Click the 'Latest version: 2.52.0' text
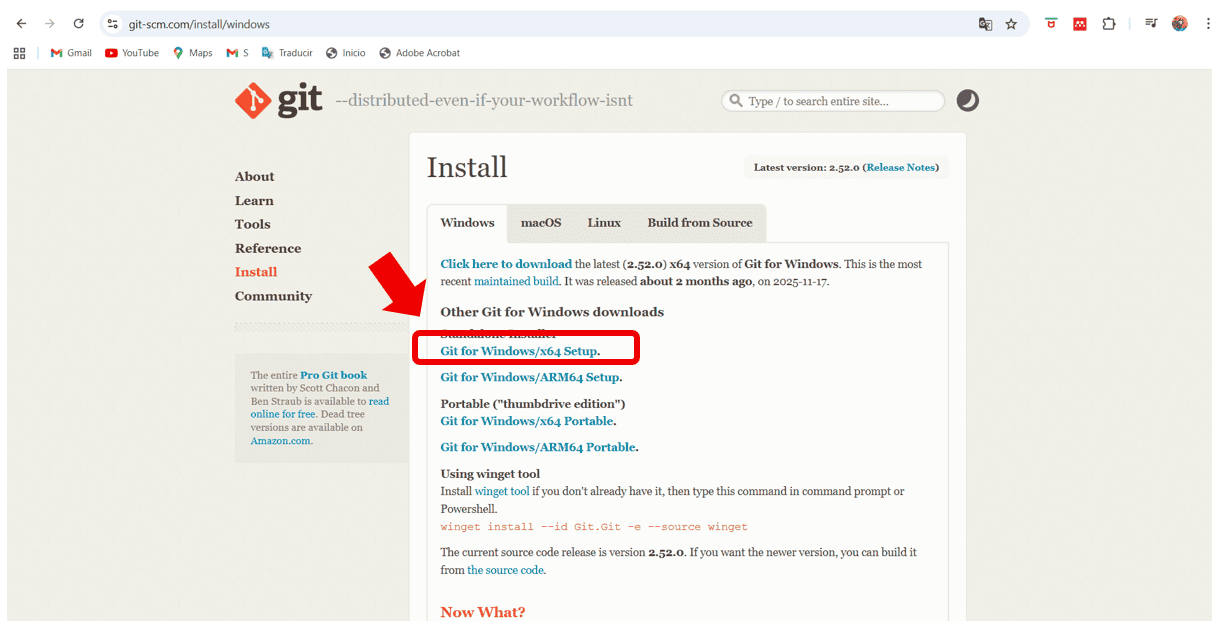This screenshot has height=633, width=1220. click(807, 168)
